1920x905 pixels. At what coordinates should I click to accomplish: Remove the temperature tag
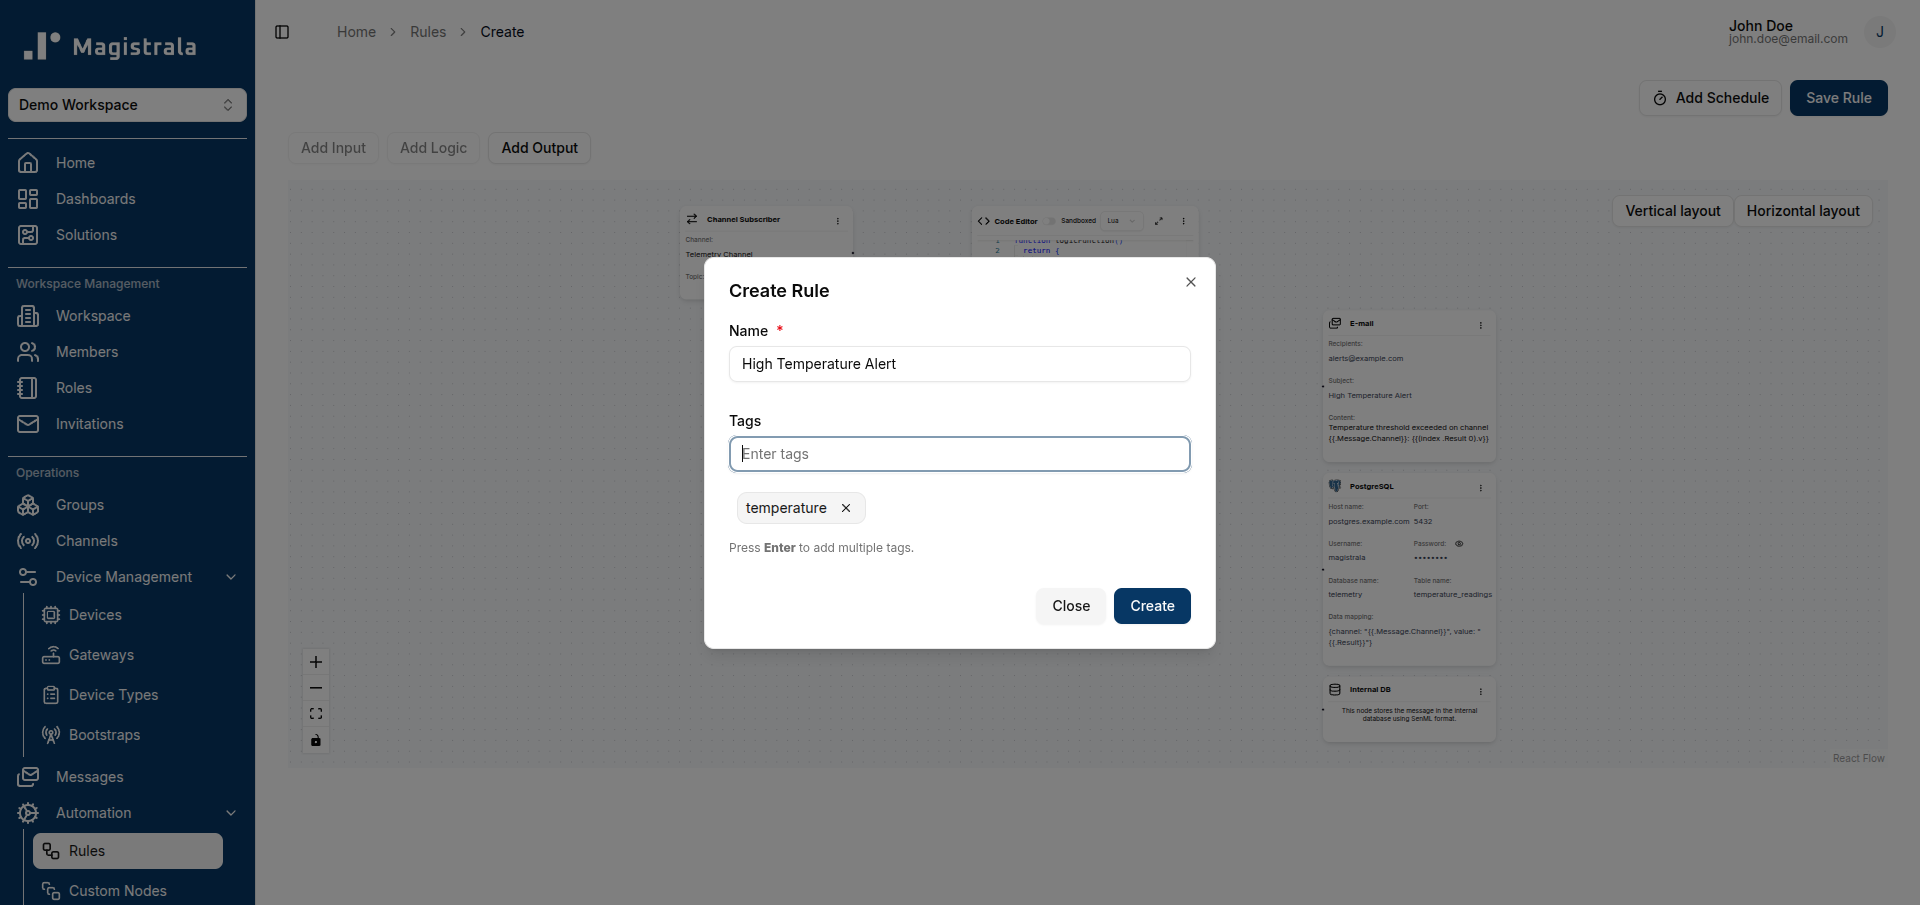point(846,508)
